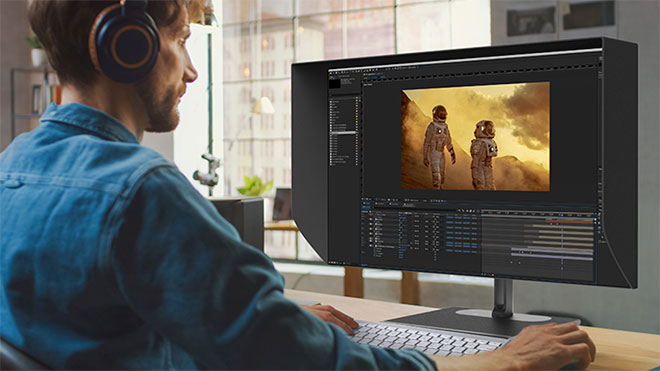Open the blue active composition tab in the timeline
This screenshot has width=660, height=371.
[366, 207]
